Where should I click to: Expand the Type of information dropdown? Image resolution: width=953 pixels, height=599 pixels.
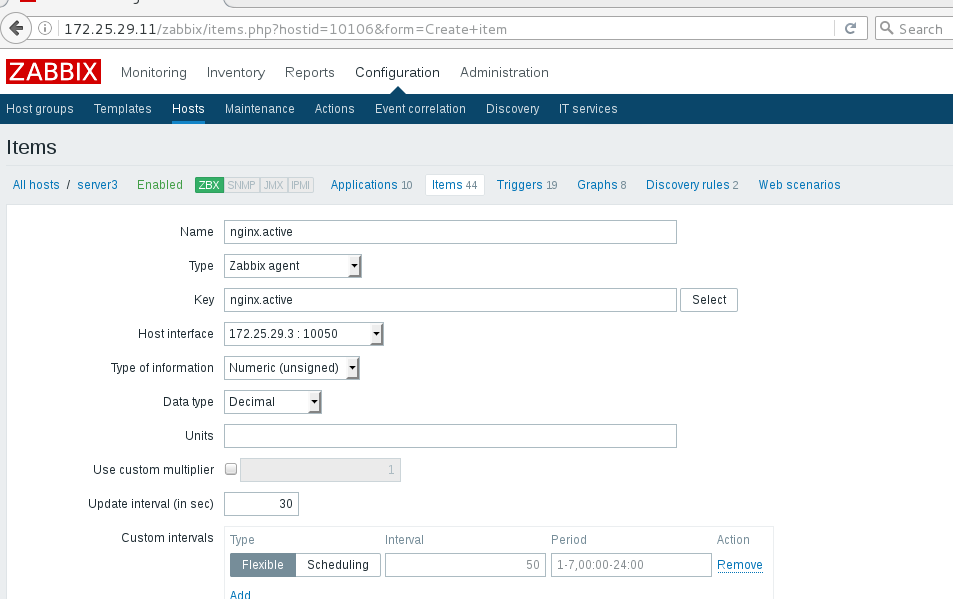click(292, 368)
